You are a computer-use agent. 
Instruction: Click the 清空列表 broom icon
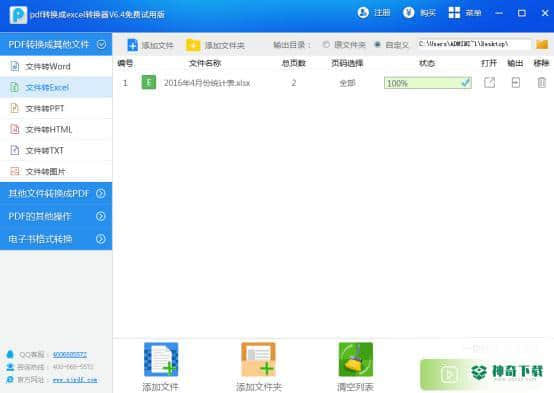pos(355,359)
